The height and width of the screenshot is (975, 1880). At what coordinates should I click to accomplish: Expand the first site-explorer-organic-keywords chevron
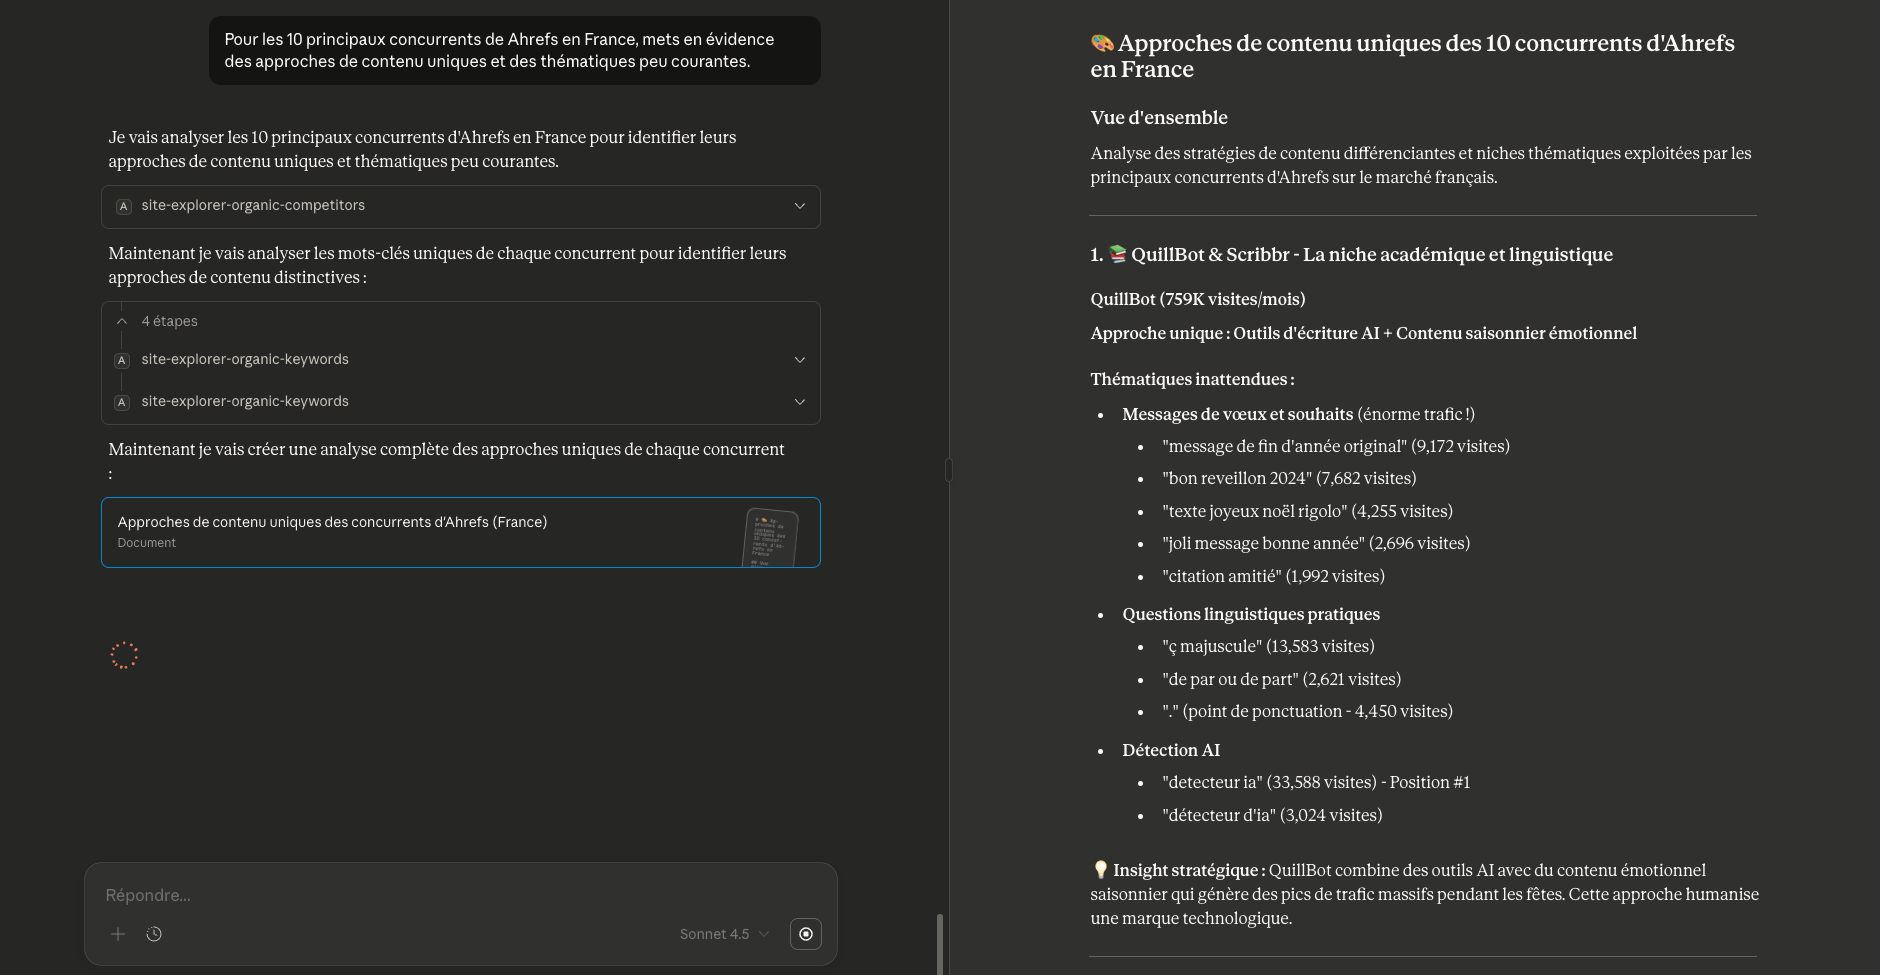tap(800, 360)
